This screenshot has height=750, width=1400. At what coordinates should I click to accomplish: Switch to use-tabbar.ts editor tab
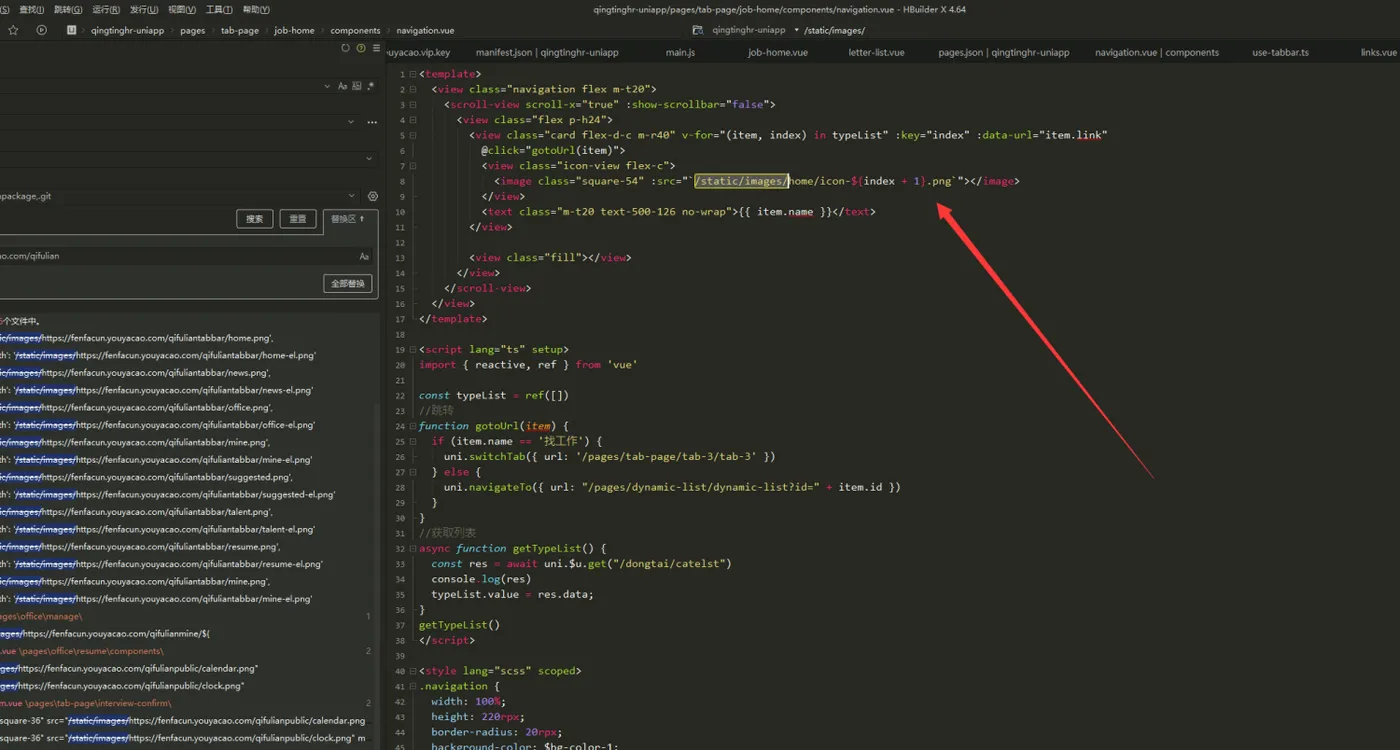(x=1280, y=52)
